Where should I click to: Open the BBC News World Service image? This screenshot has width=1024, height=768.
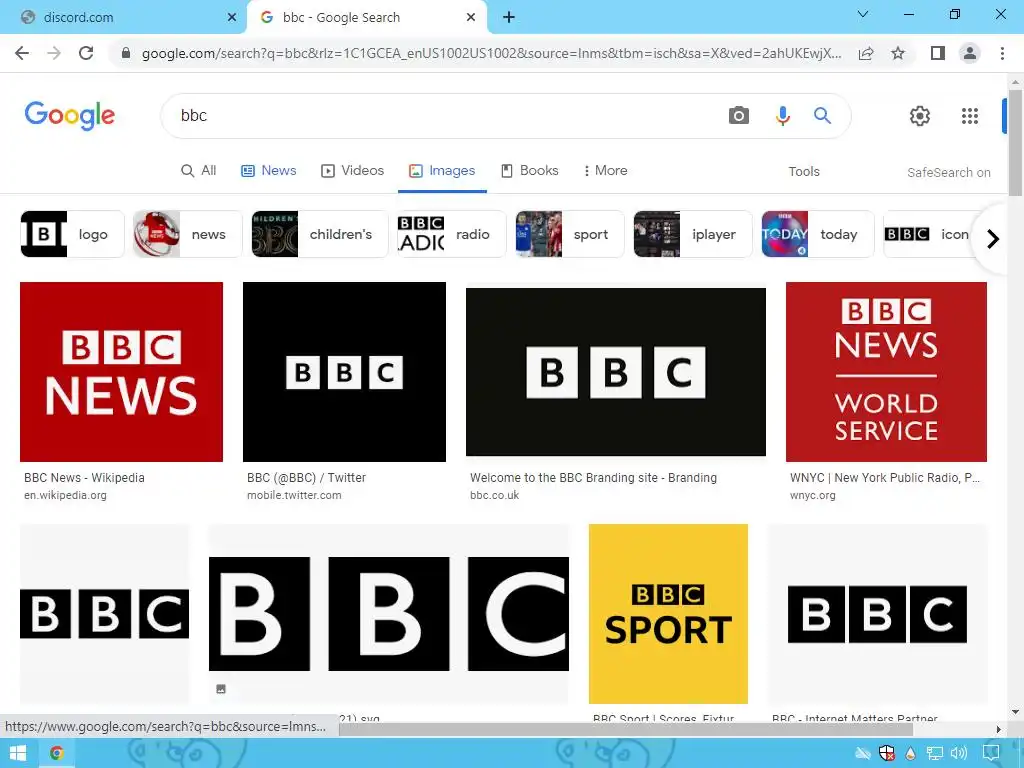pos(886,372)
